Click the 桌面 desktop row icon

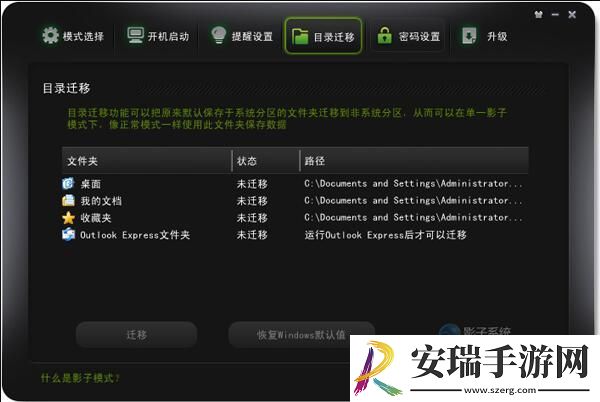click(68, 183)
